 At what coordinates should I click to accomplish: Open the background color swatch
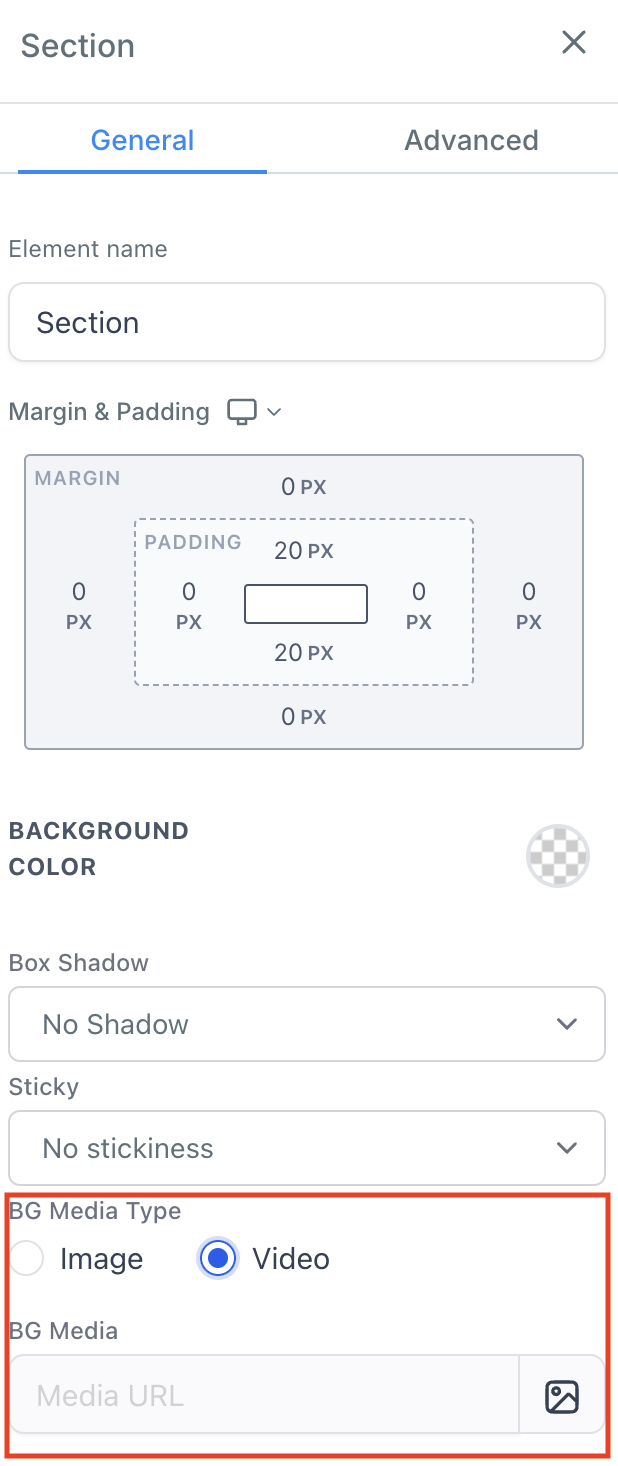pyautogui.click(x=558, y=856)
